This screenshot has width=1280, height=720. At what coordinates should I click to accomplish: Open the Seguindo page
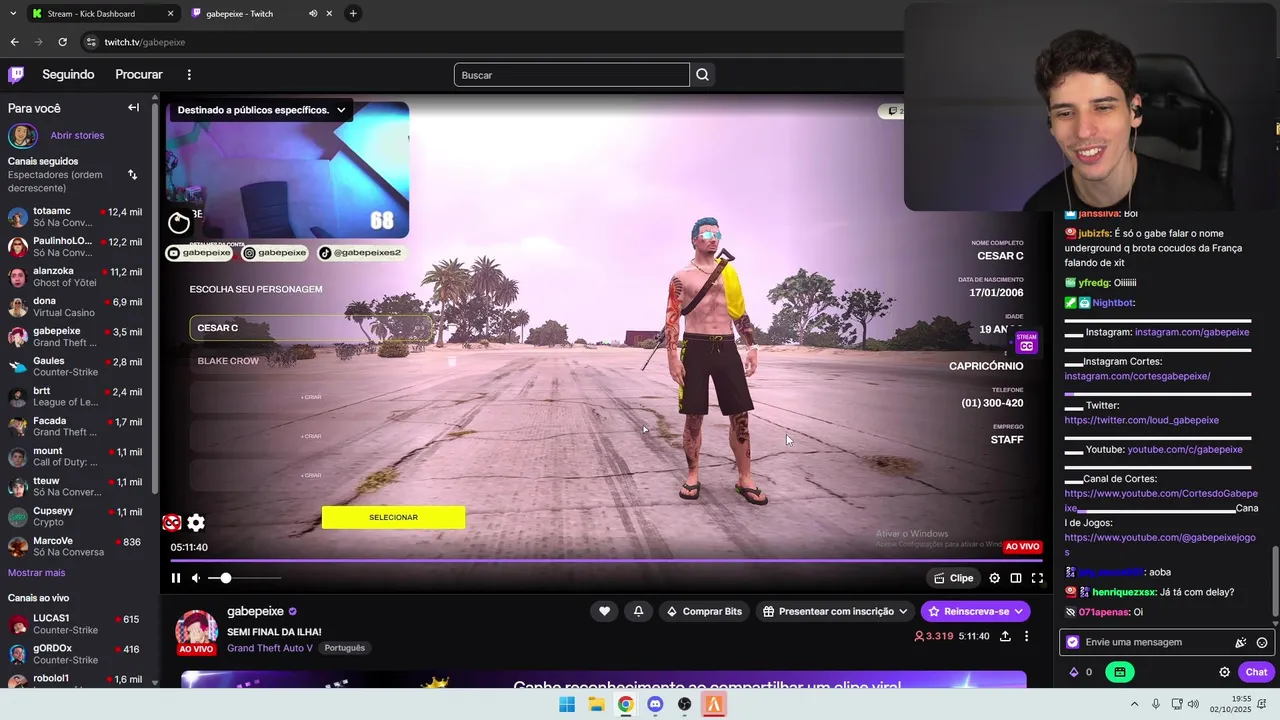click(x=68, y=75)
